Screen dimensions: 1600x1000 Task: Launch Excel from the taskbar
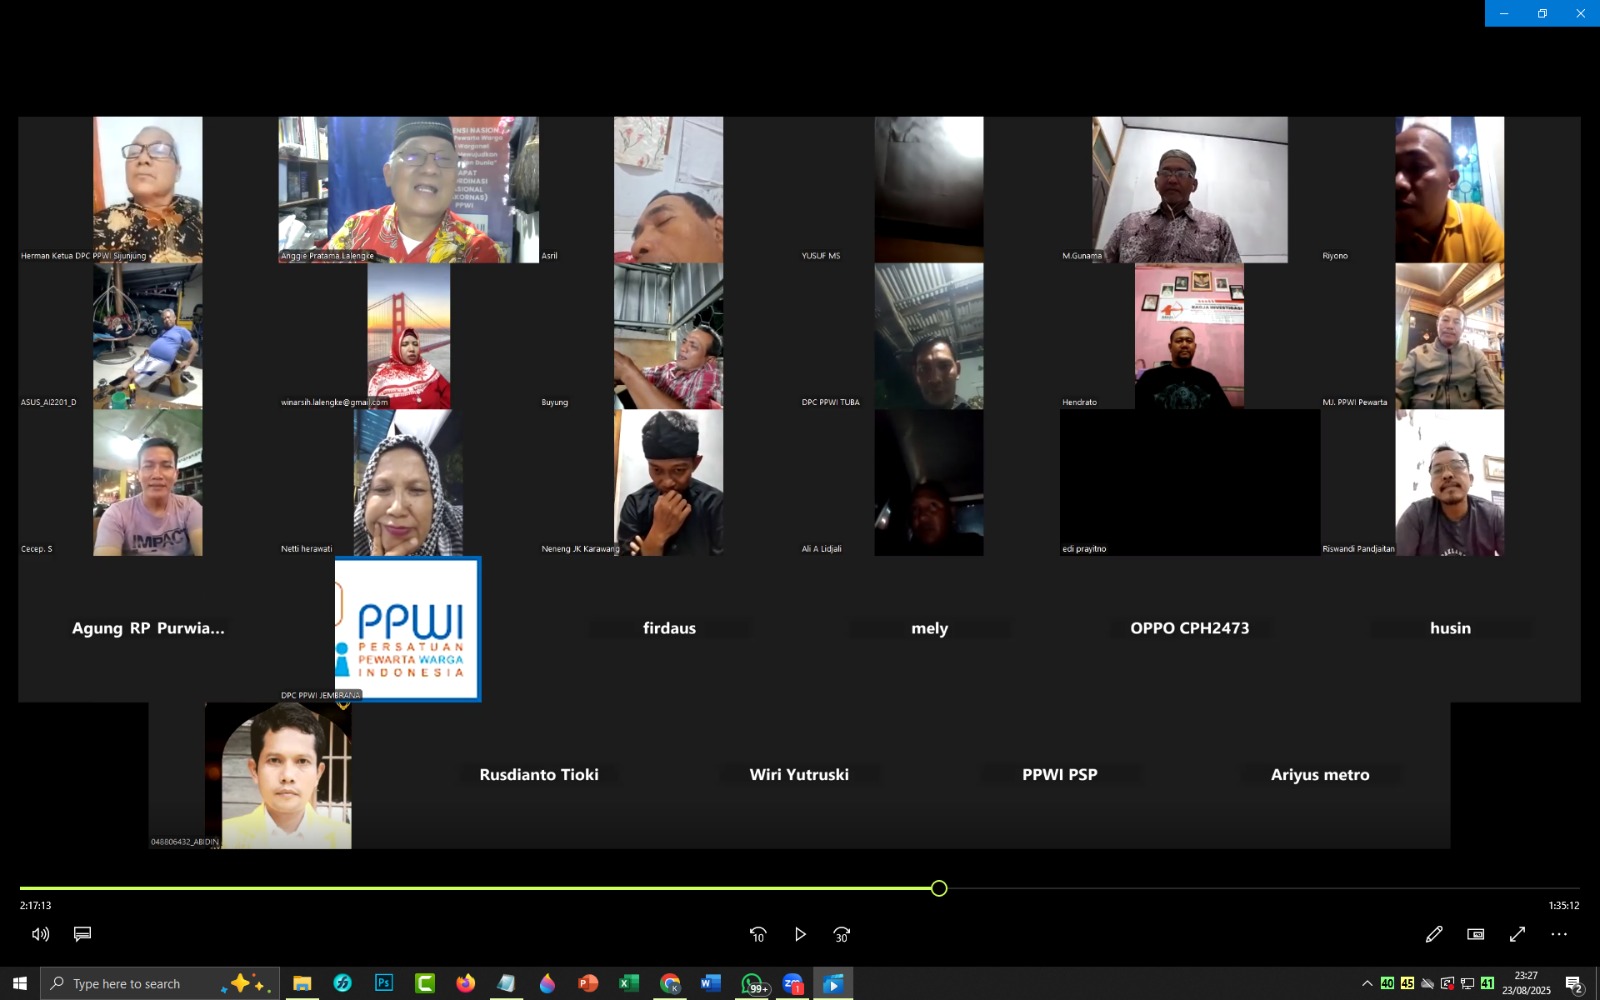pyautogui.click(x=629, y=984)
